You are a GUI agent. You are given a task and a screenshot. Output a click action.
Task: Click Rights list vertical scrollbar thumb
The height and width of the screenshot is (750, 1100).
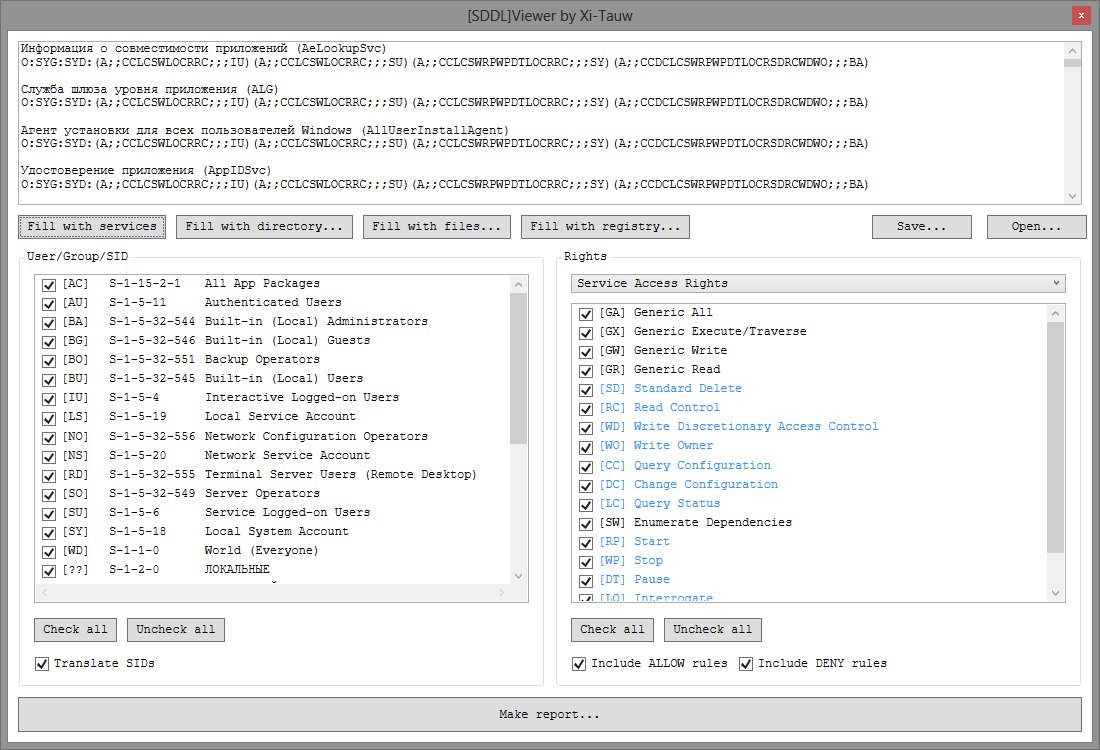tap(1055, 437)
